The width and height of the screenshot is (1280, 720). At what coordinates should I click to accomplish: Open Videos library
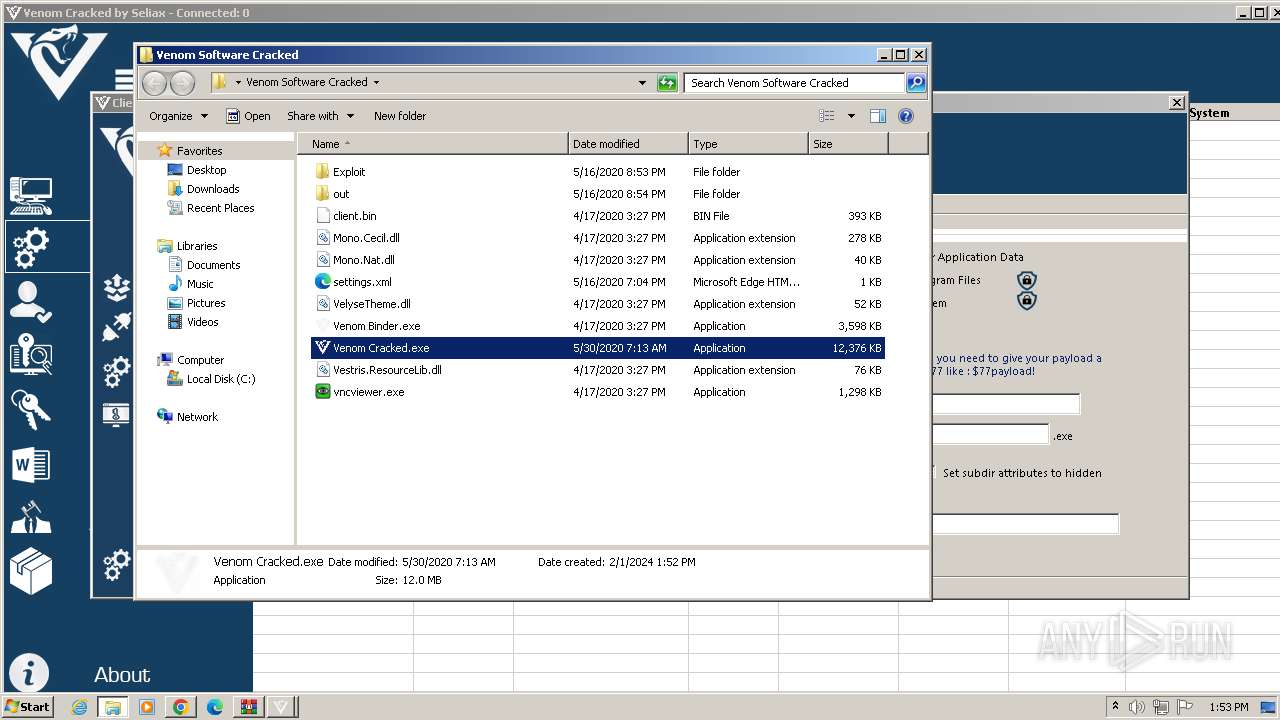point(202,322)
